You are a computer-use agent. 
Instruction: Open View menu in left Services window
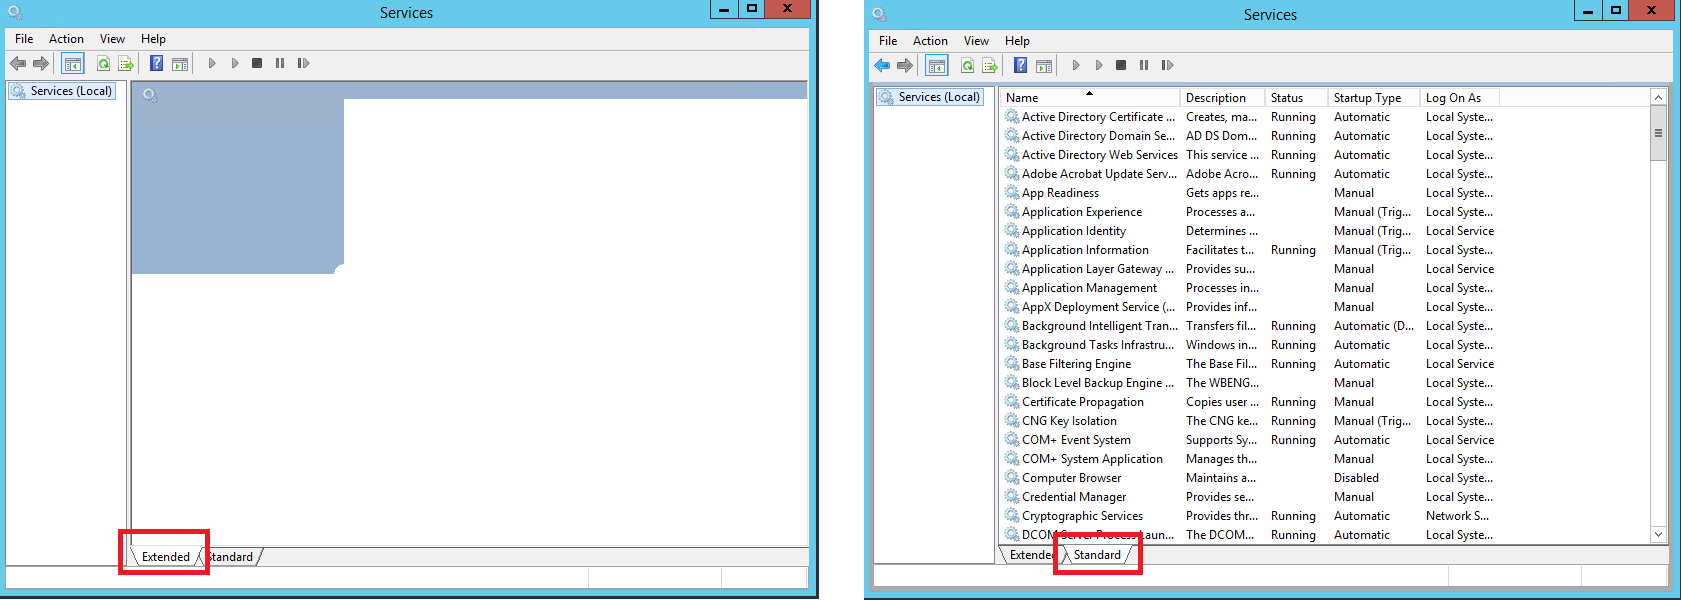point(112,39)
